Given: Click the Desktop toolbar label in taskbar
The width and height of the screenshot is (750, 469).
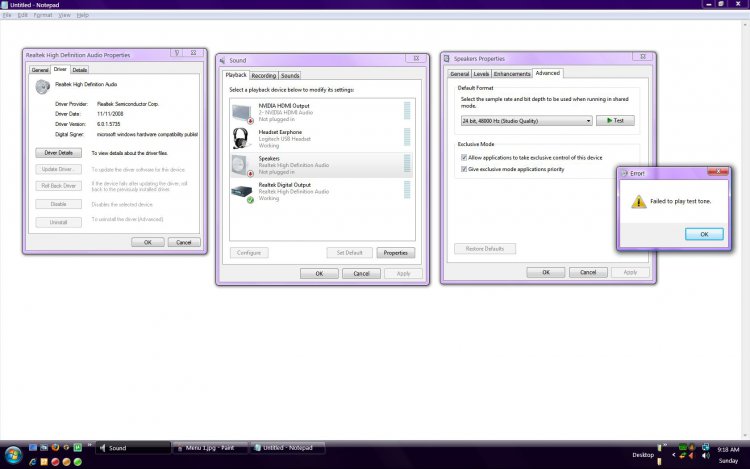Looking at the screenshot, I should (643, 455).
